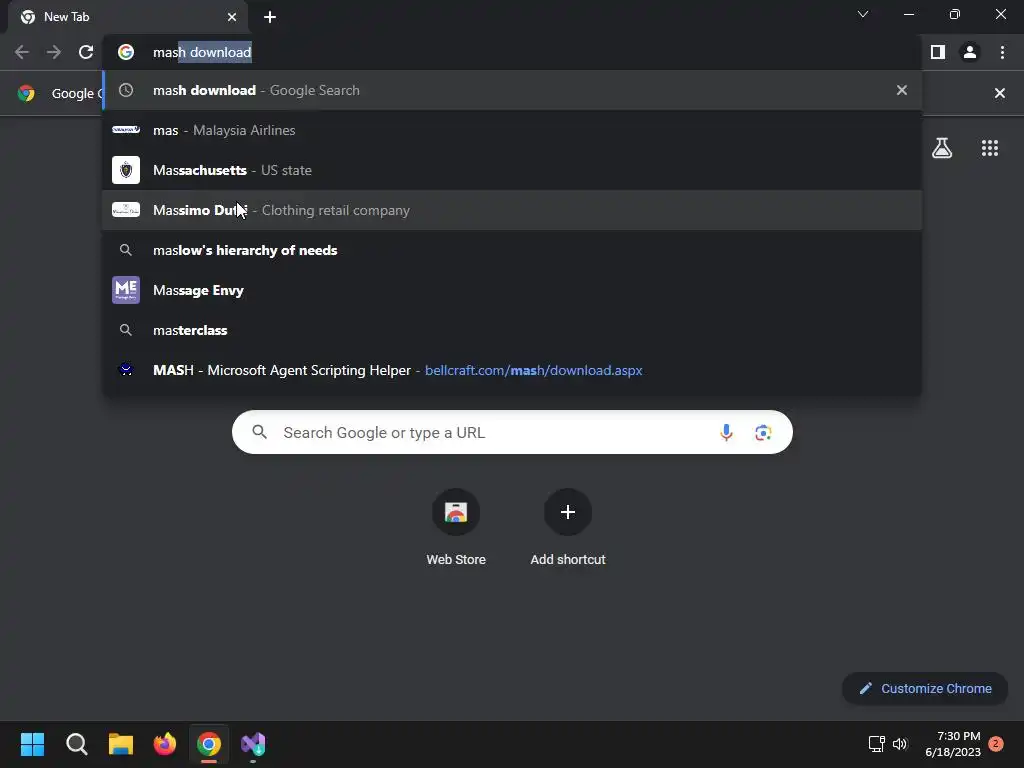Open the Chrome profile icon

pos(970,52)
